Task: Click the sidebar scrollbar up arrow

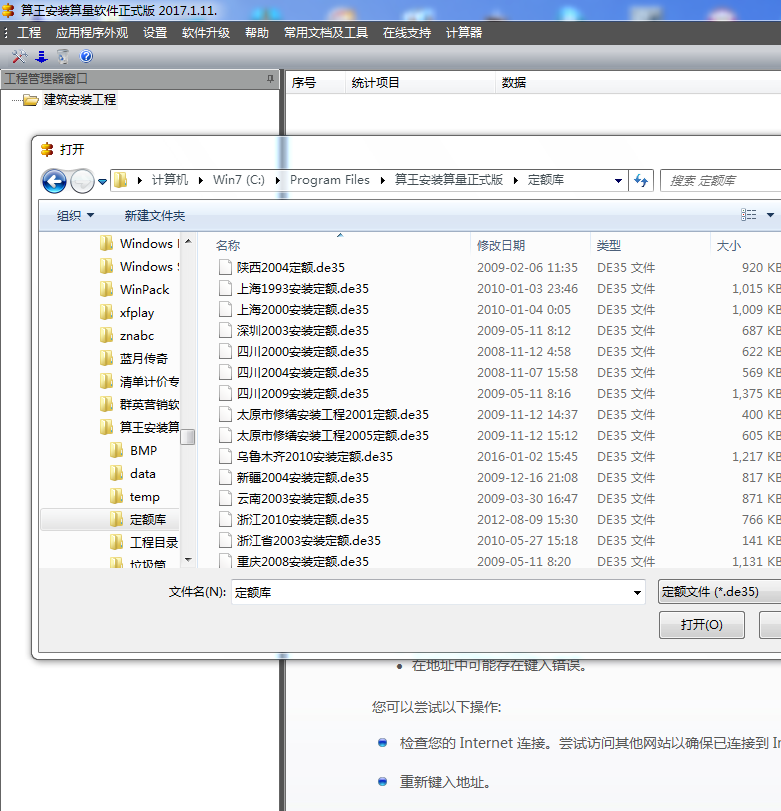Action: pos(188,241)
